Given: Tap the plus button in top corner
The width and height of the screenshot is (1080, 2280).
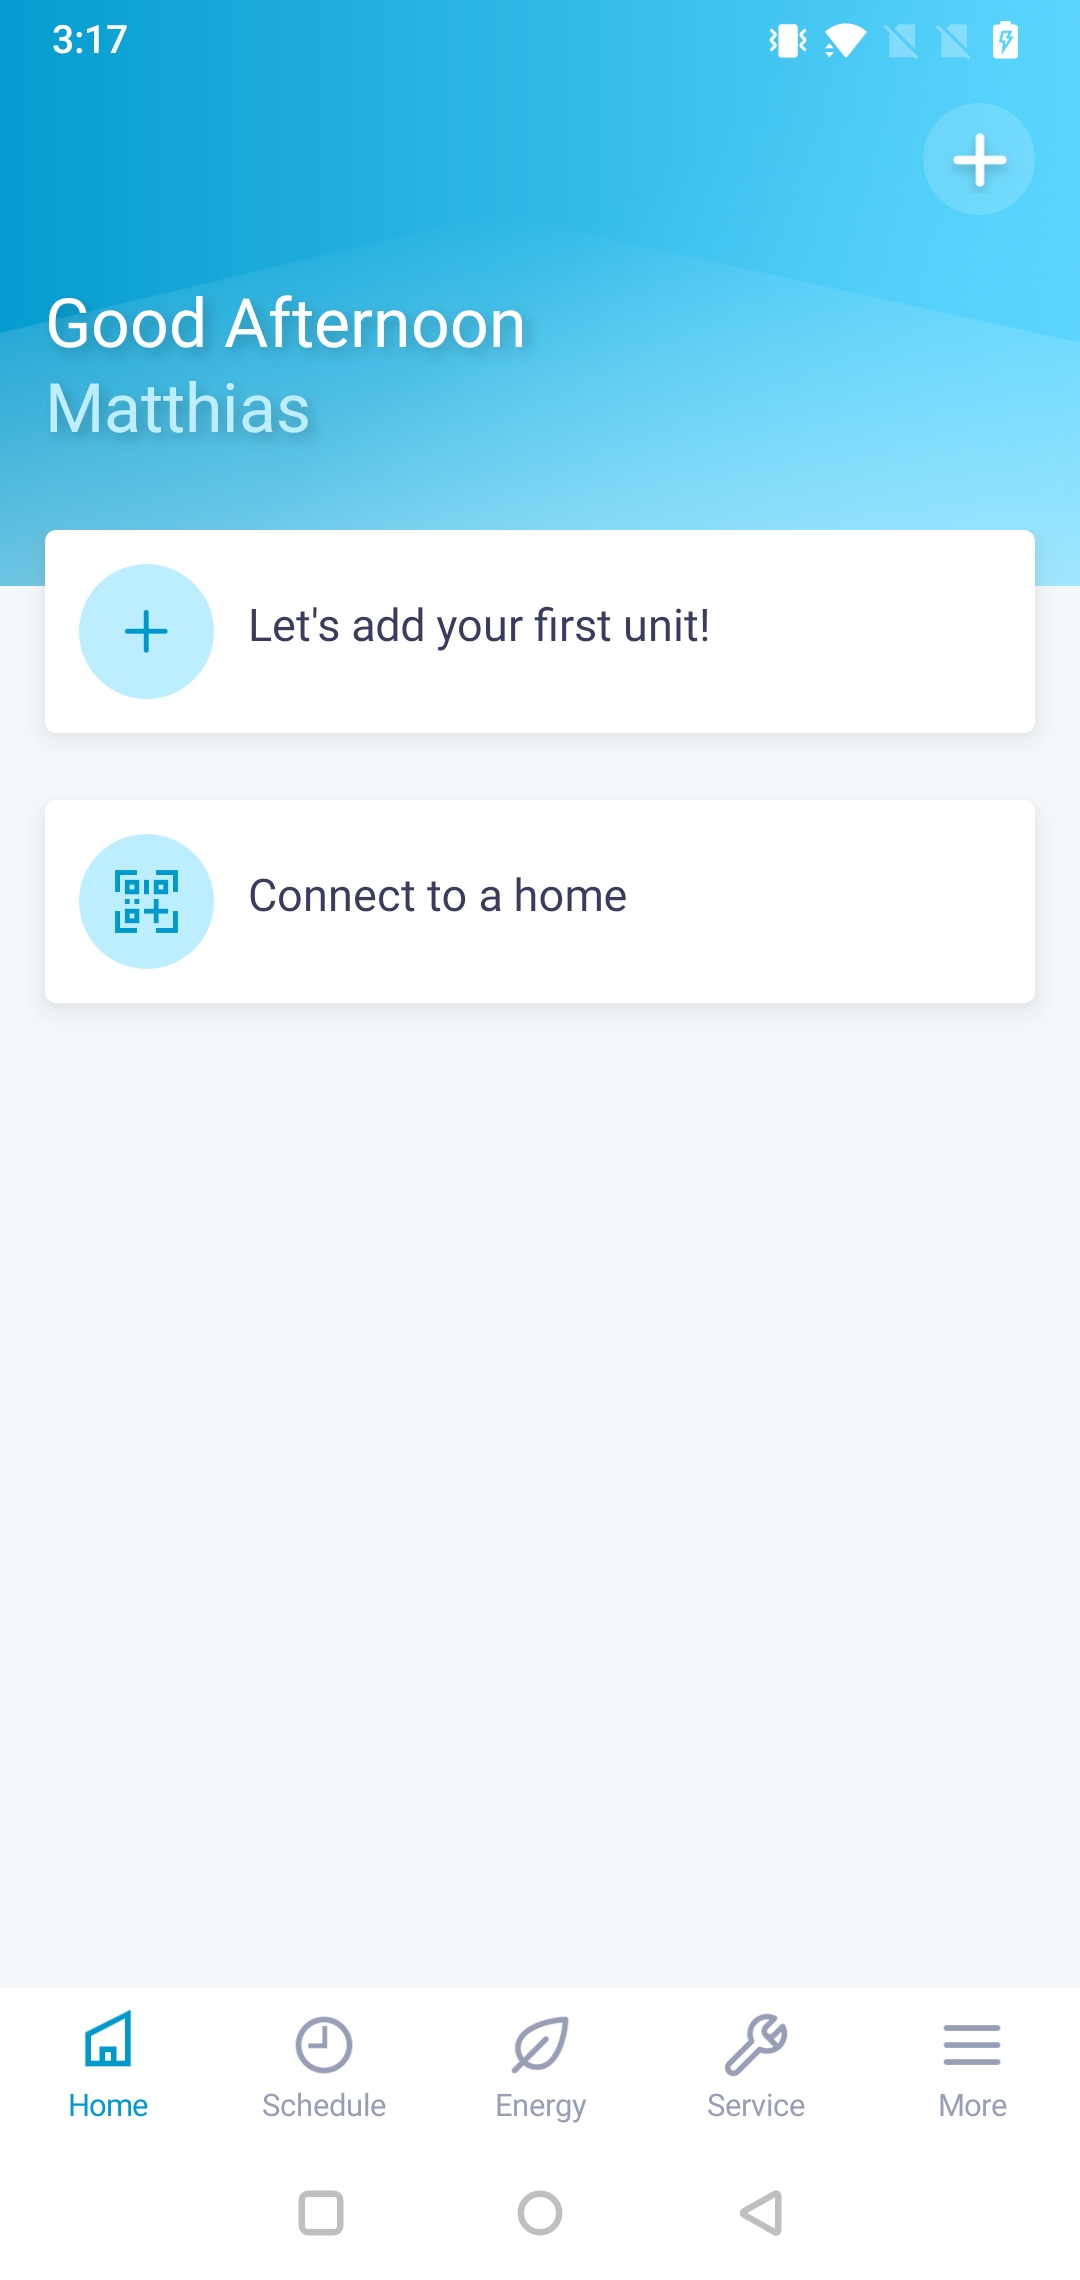Looking at the screenshot, I should point(978,159).
